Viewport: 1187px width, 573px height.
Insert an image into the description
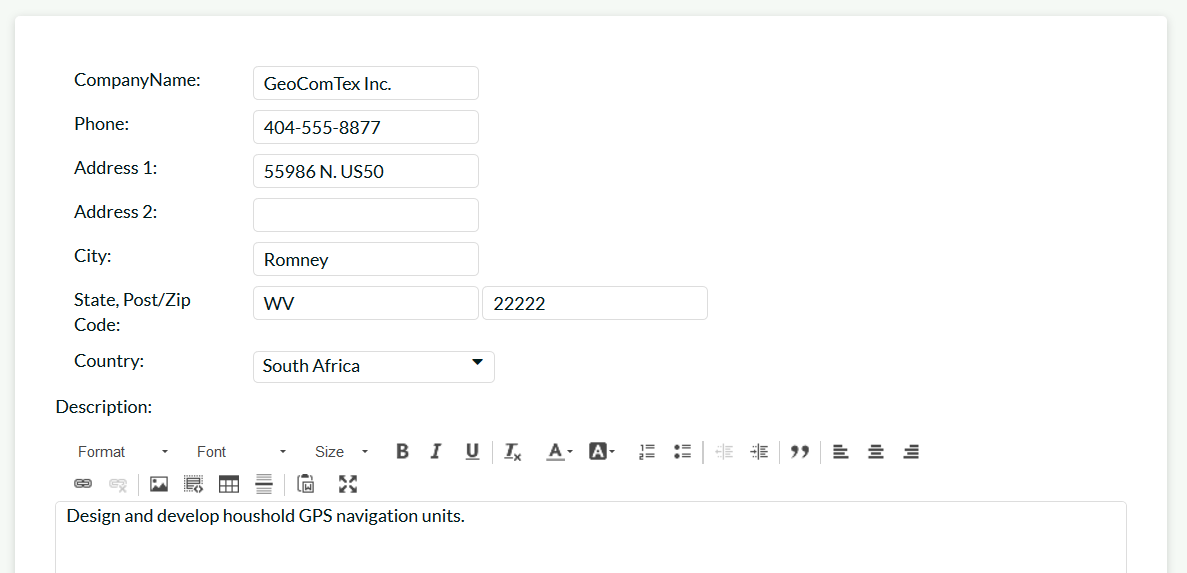pos(158,484)
